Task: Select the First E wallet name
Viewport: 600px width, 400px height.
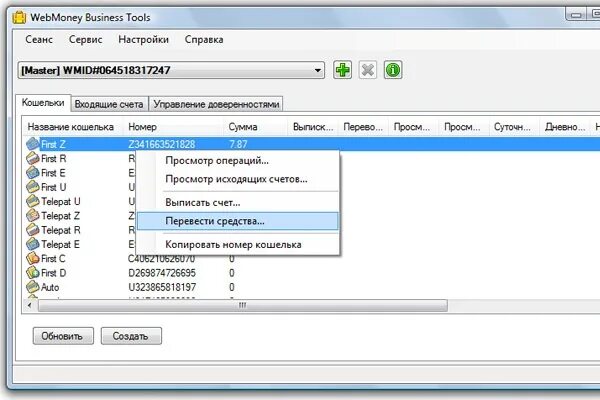Action: [x=53, y=173]
